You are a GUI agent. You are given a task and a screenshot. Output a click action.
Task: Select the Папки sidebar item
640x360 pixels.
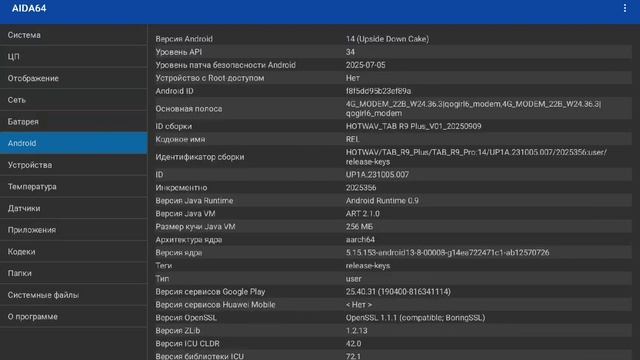coord(73,273)
